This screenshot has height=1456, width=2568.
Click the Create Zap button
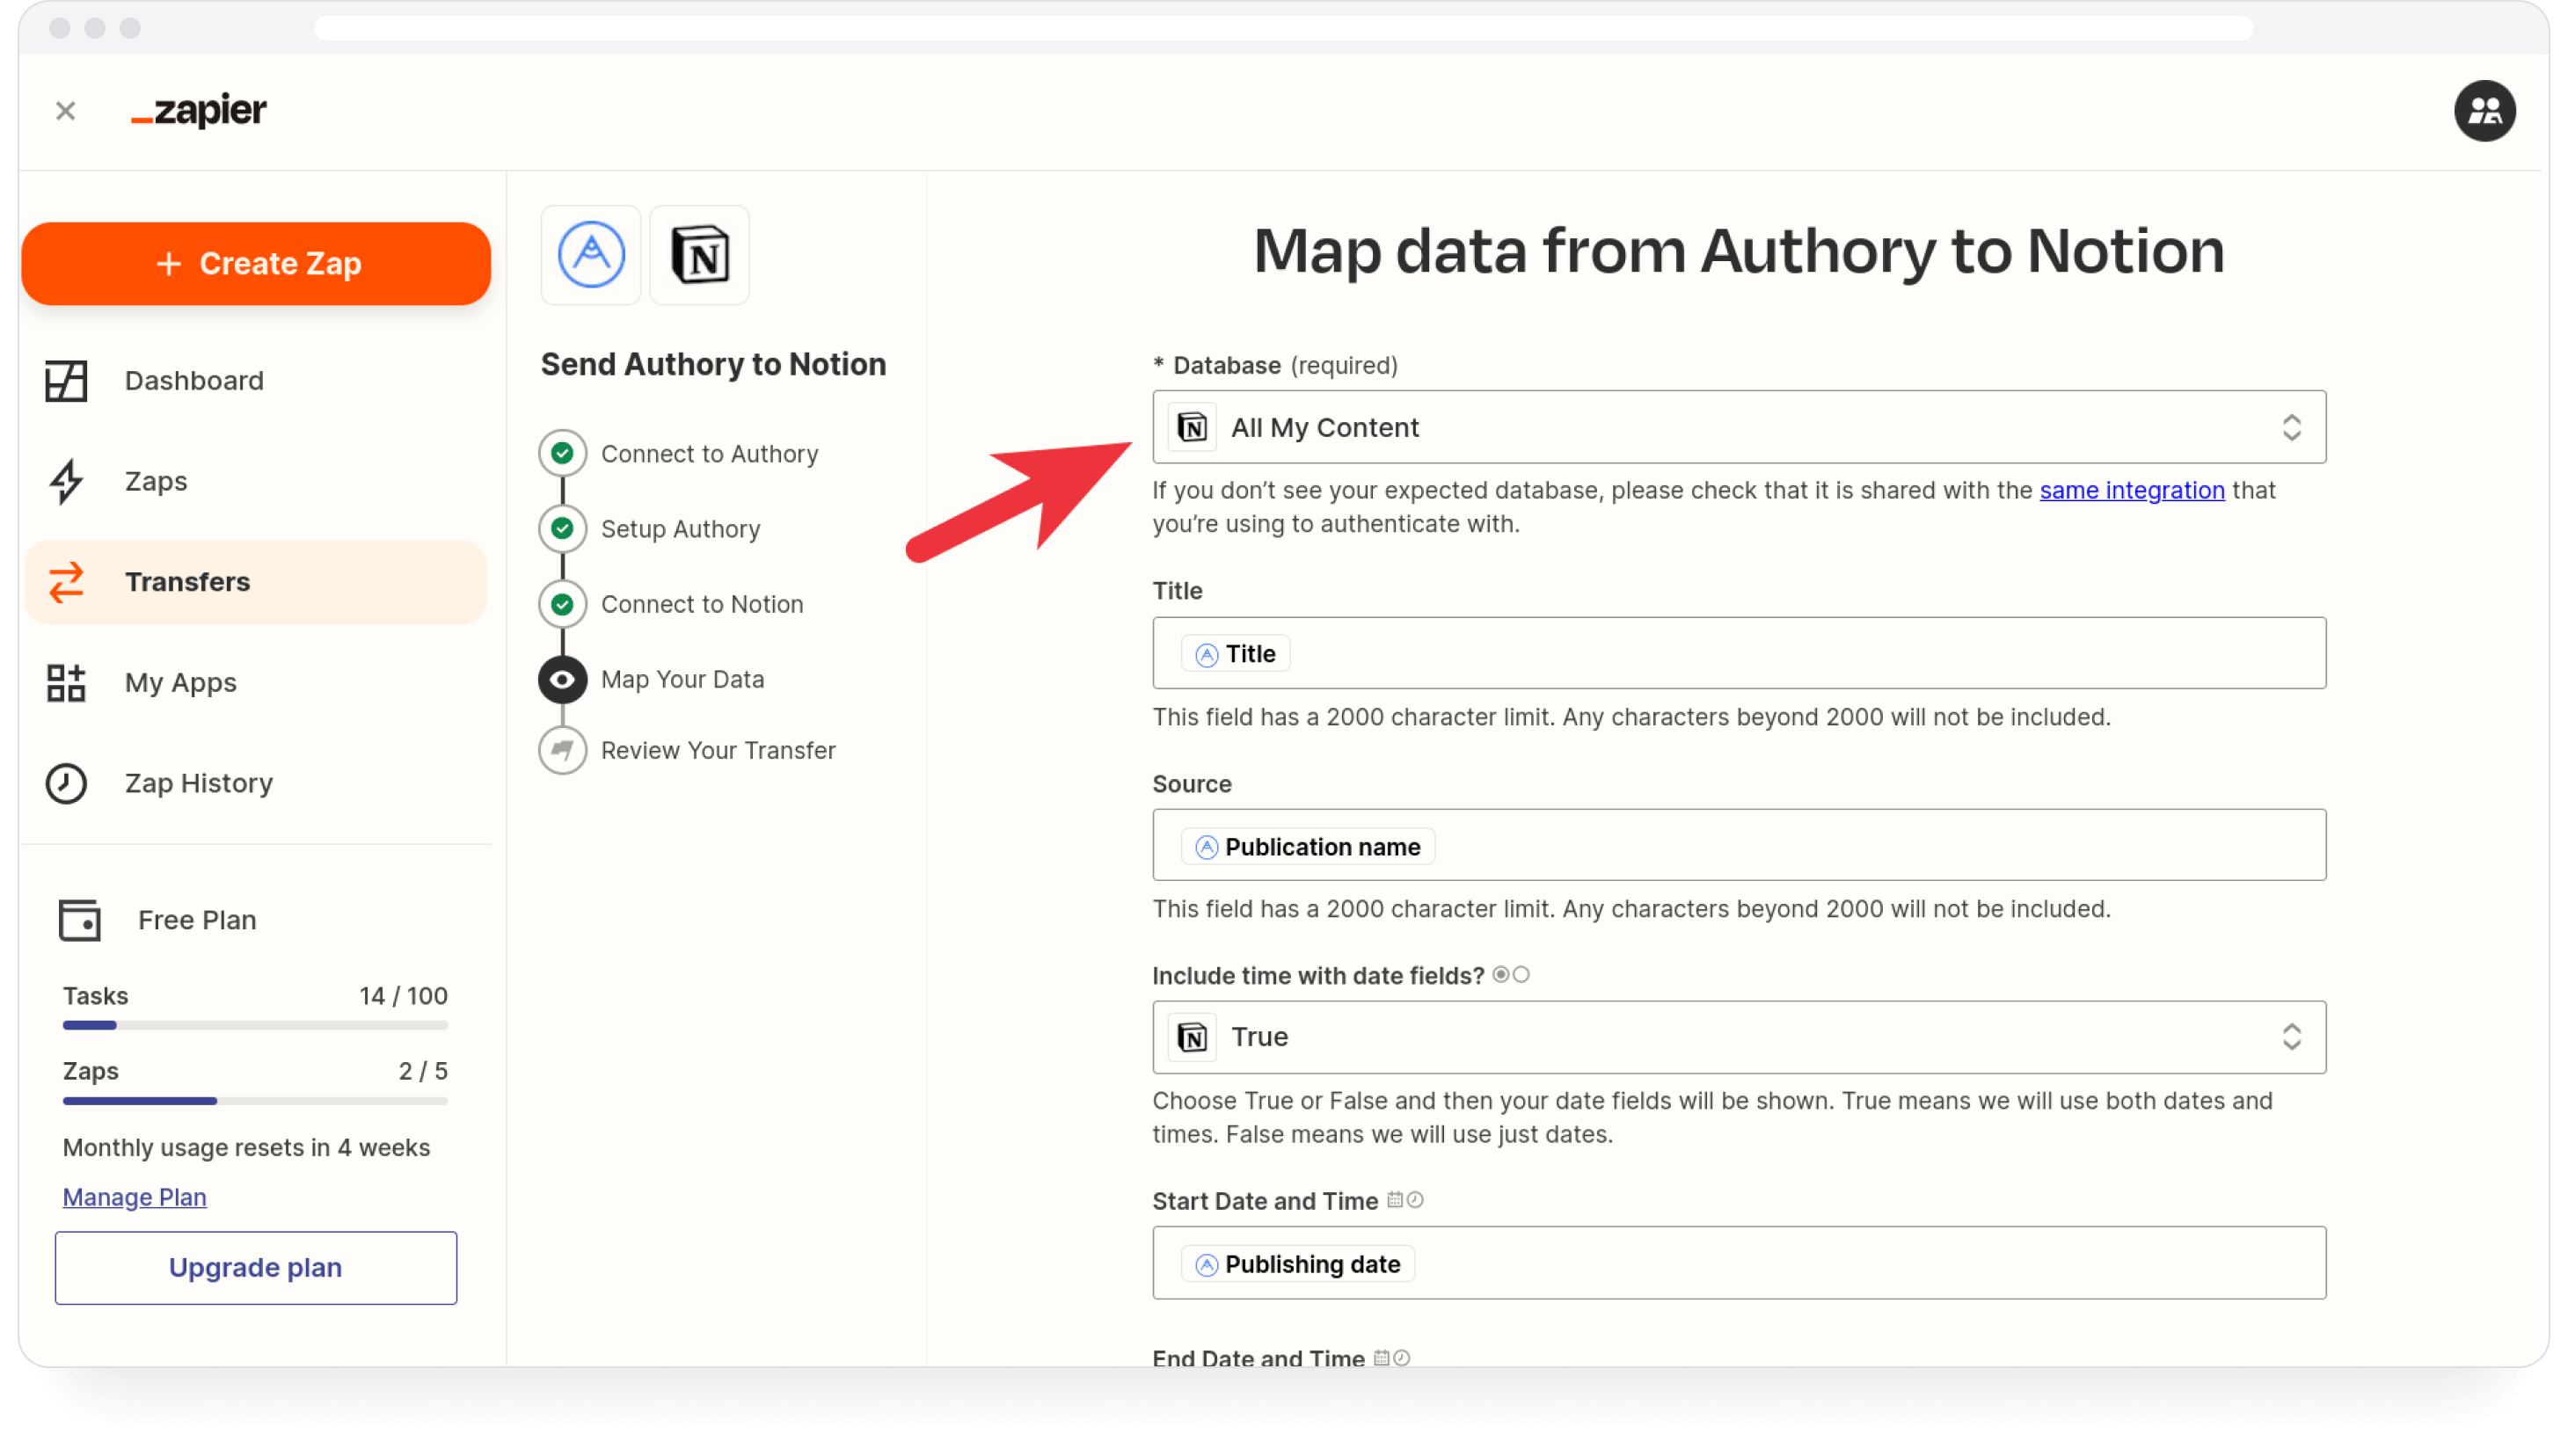coord(256,264)
